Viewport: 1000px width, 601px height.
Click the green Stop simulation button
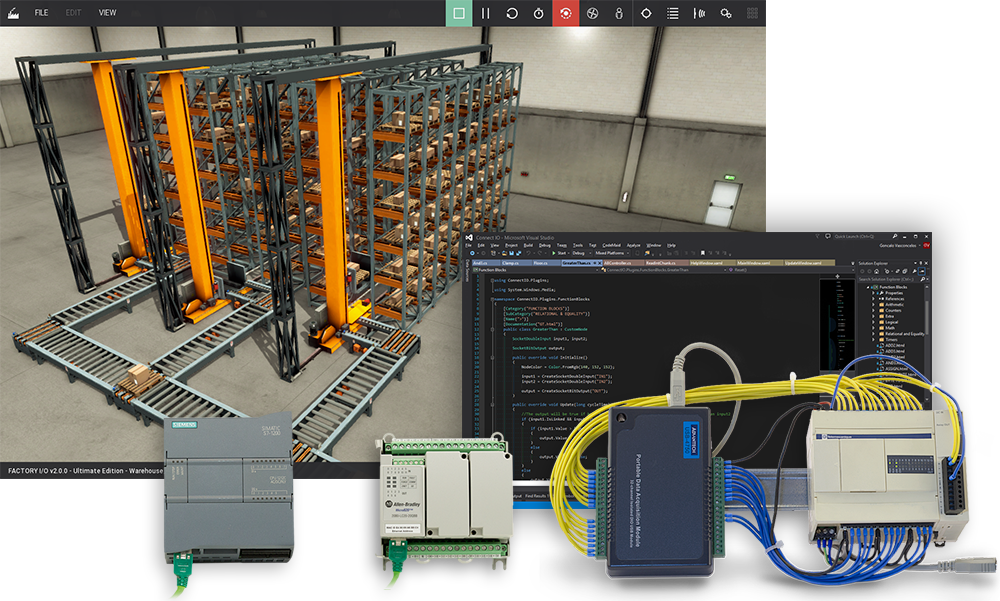coord(459,13)
